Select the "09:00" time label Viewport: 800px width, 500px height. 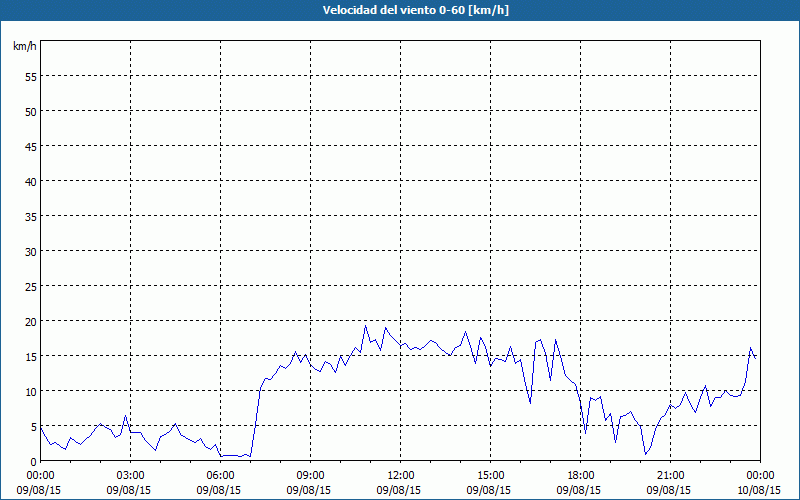[311, 476]
